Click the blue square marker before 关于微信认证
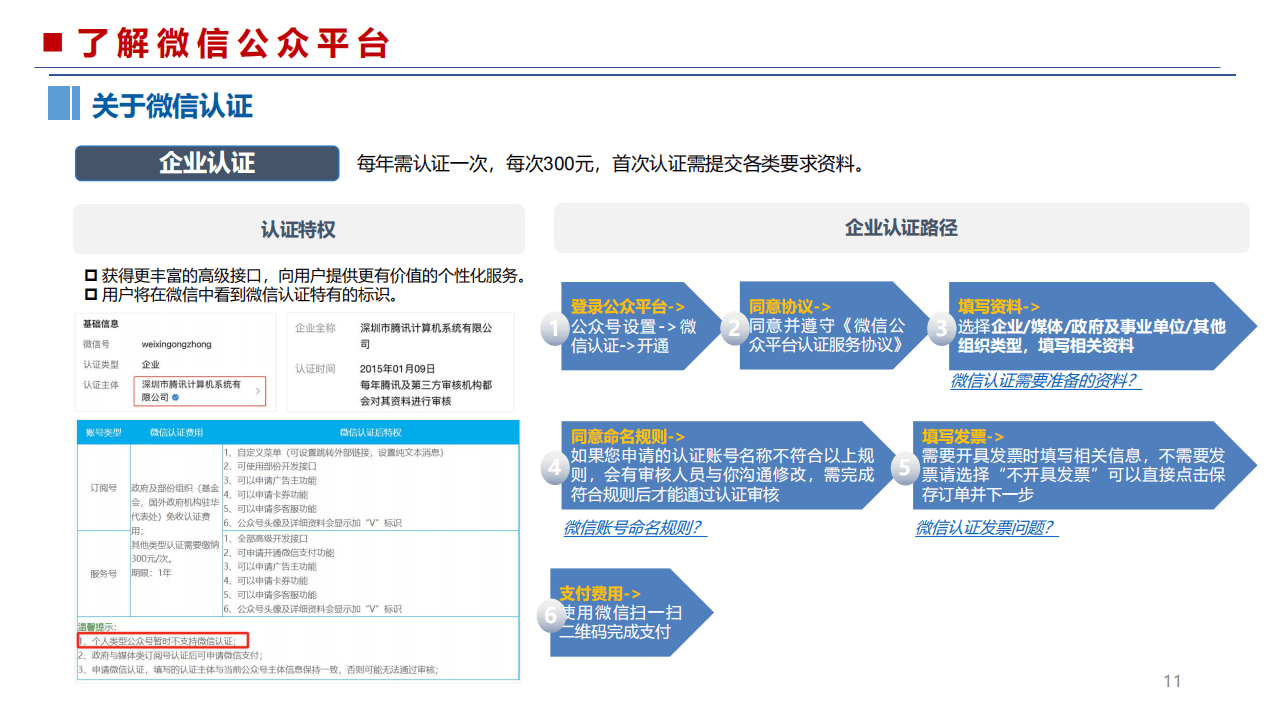Image resolution: width=1285 pixels, height=718 pixels. pyautogui.click(x=62, y=104)
